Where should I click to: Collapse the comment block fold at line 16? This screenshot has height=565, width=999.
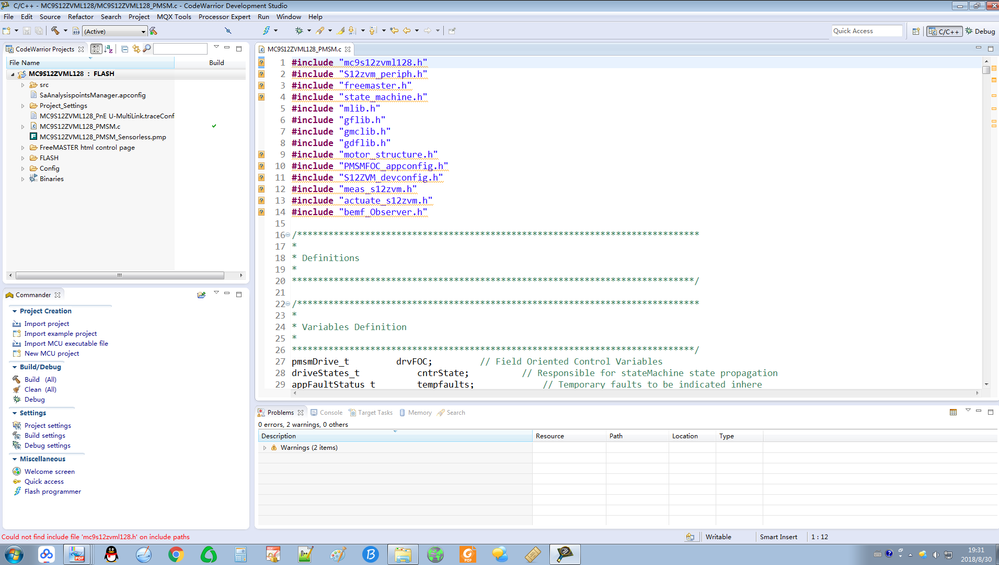(288, 235)
